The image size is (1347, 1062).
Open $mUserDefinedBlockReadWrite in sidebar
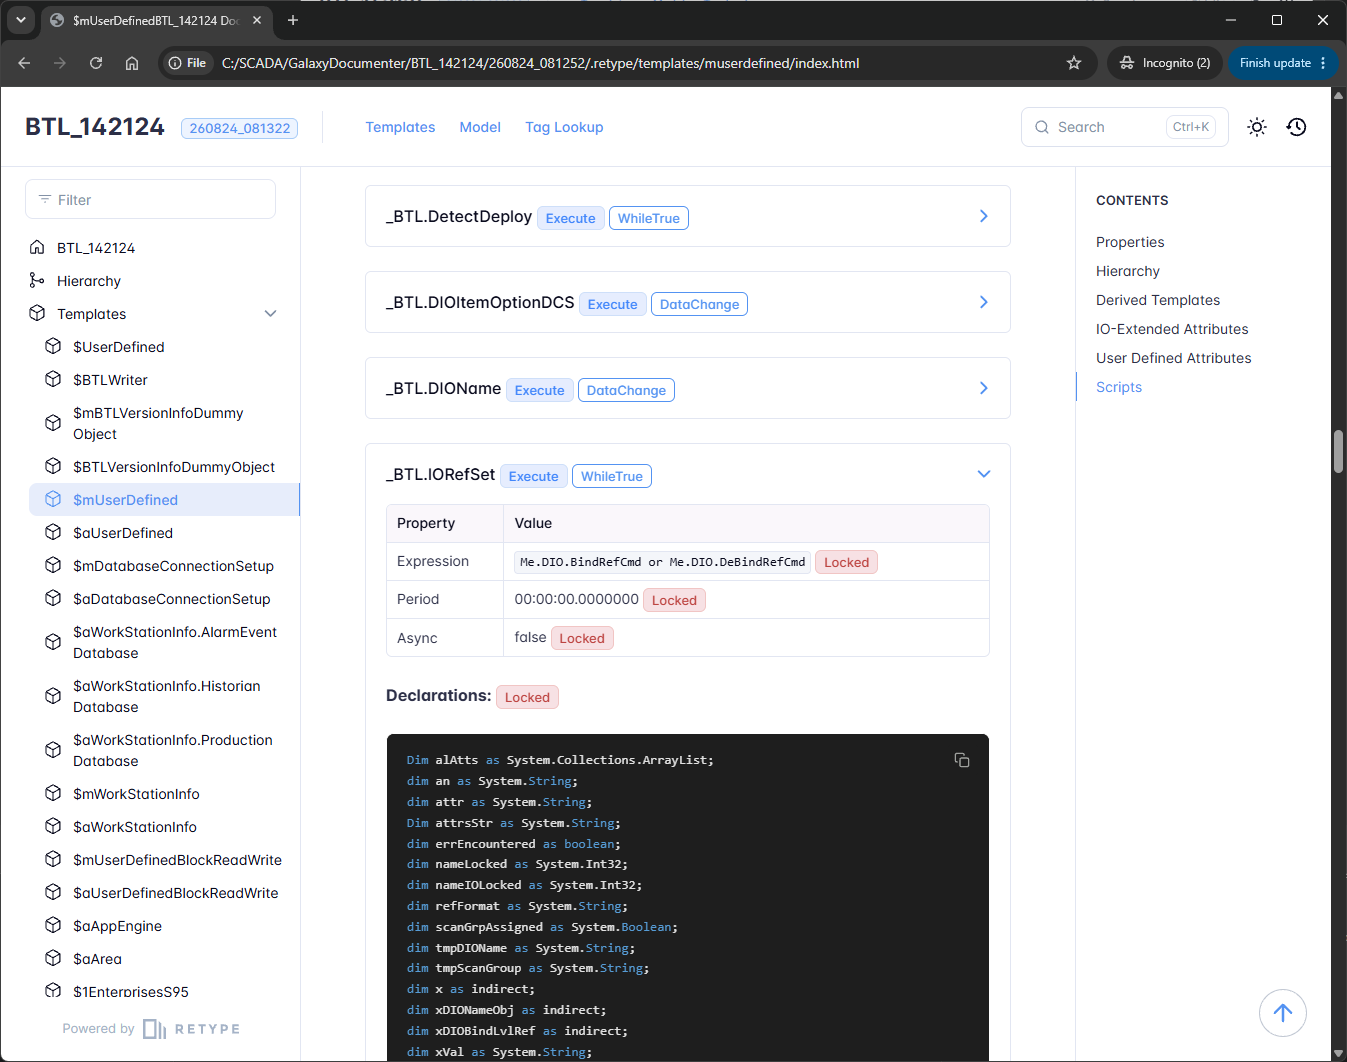[177, 859]
